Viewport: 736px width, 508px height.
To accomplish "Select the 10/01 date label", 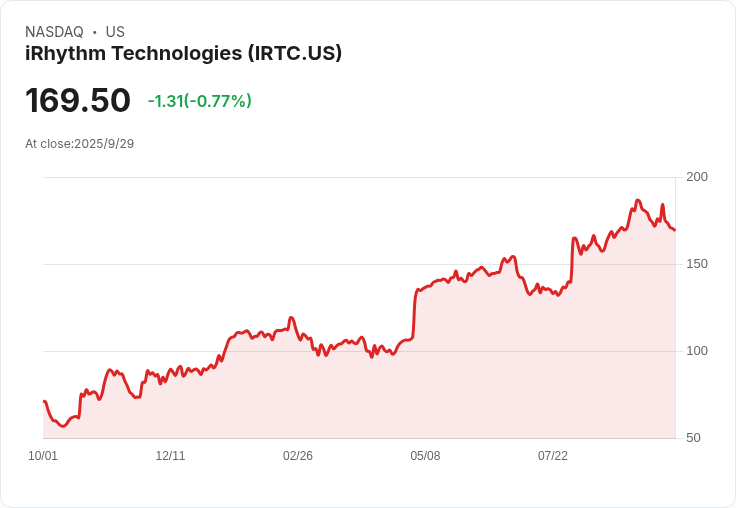I will coord(43,456).
